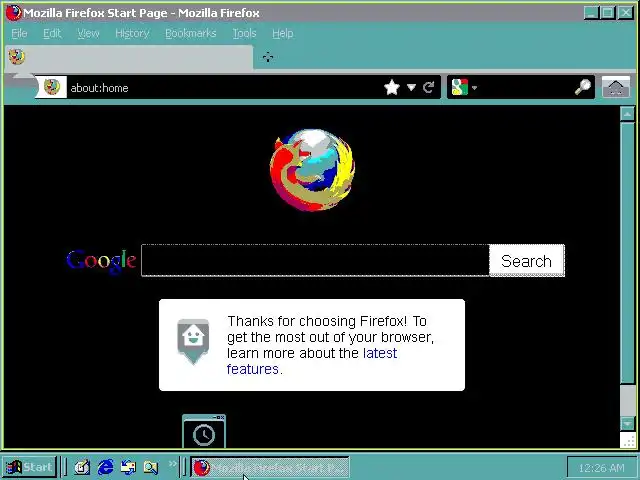640x480 pixels.
Task: Click the scrollbar down arrow
Action: coord(627,424)
